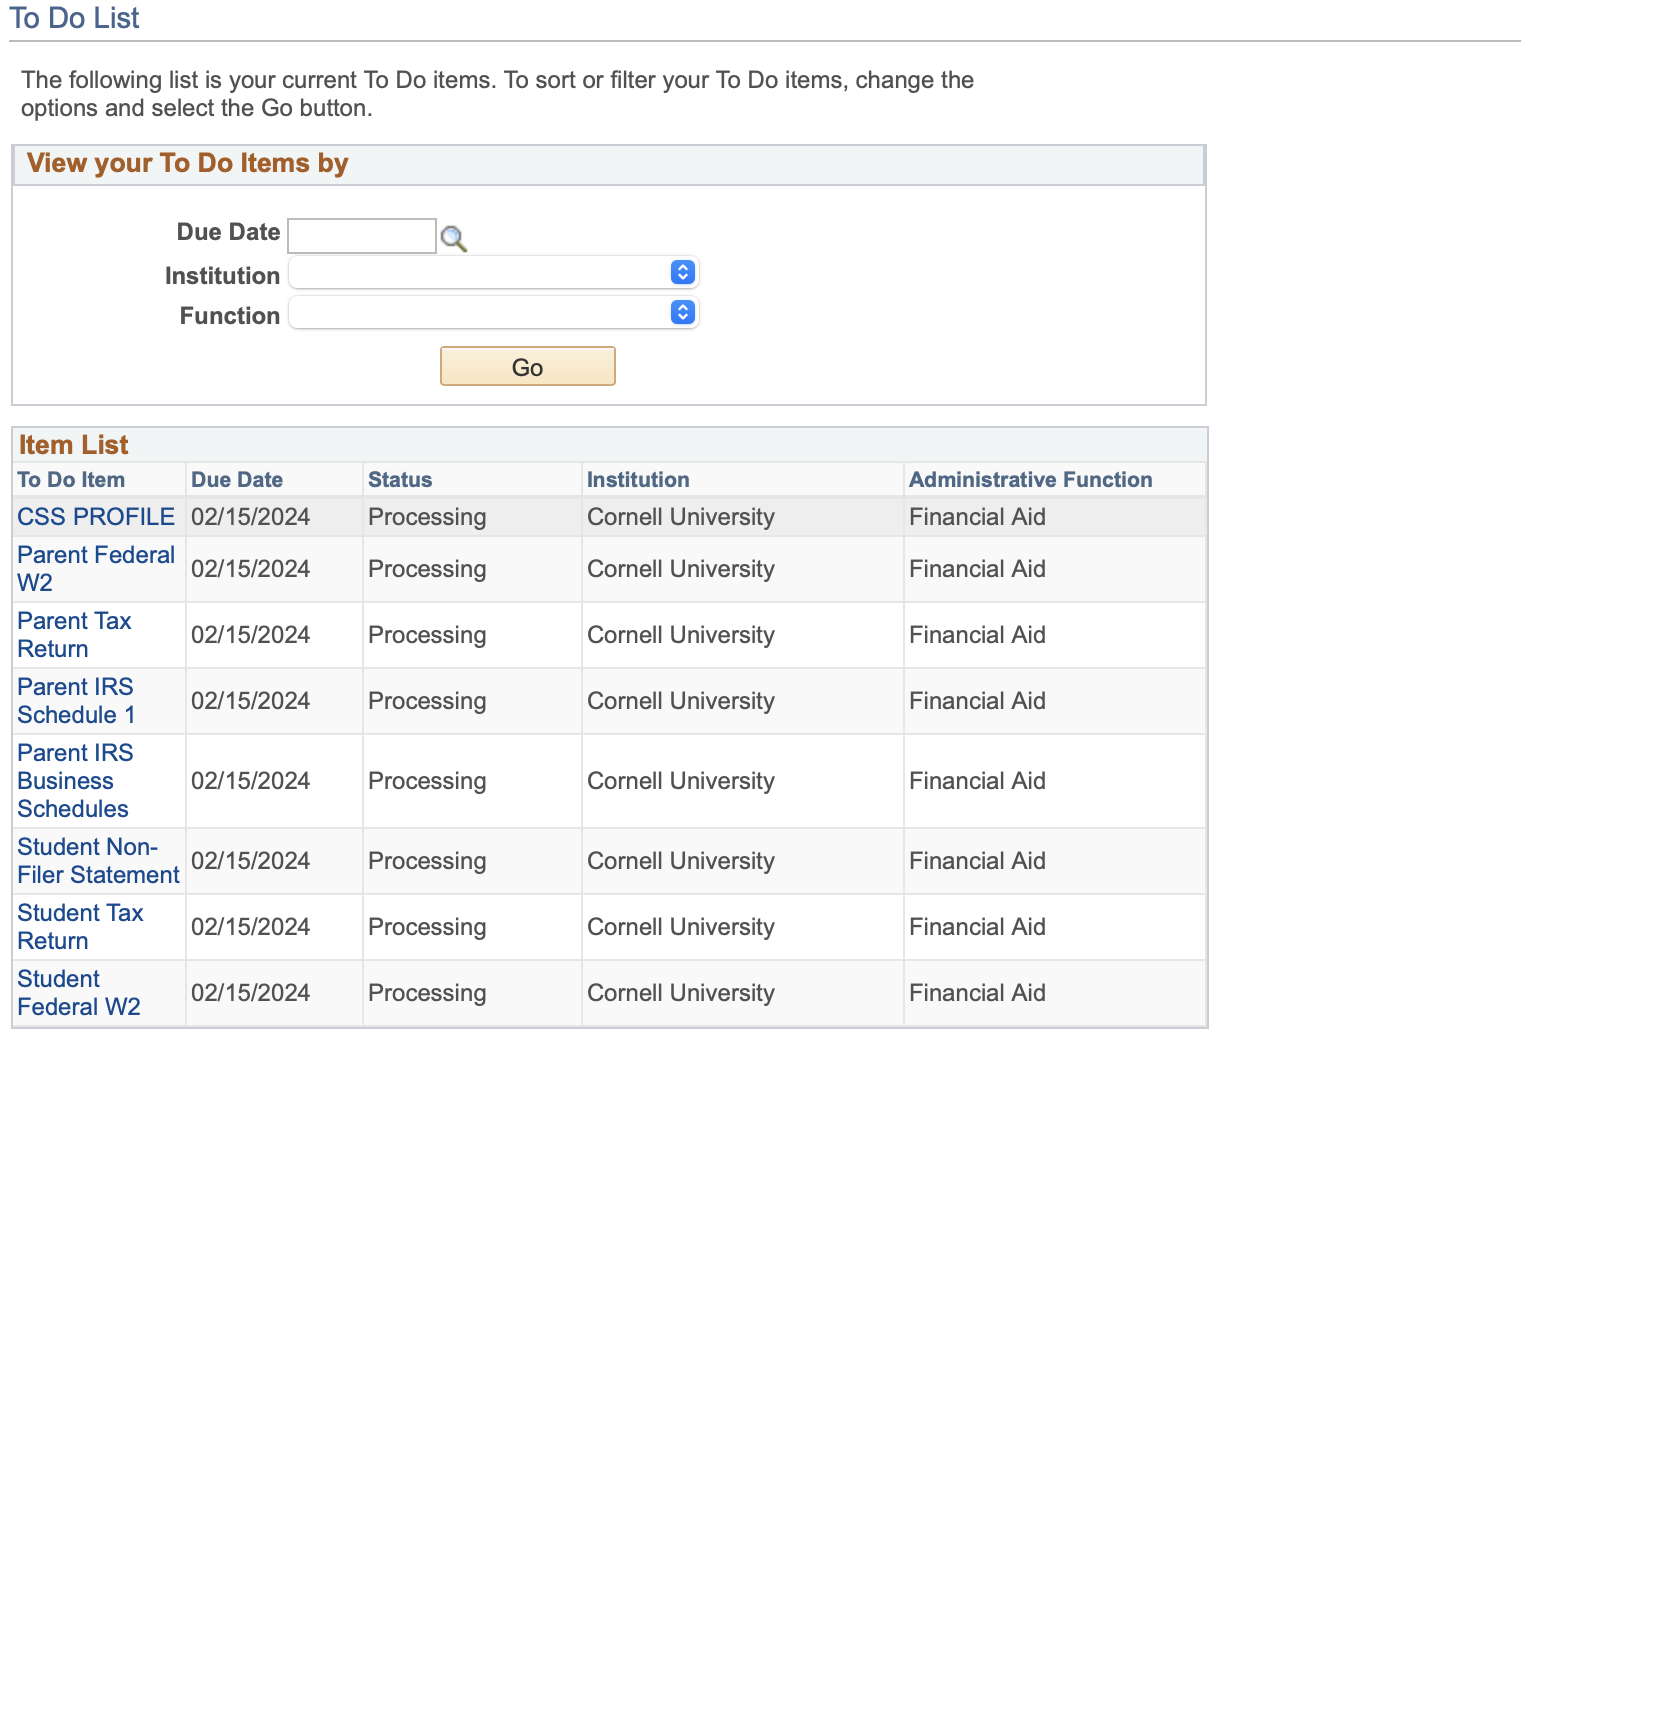This screenshot has width=1669, height=1723.
Task: Click due date in Parent IRS Schedule 1 row
Action: [x=251, y=701]
